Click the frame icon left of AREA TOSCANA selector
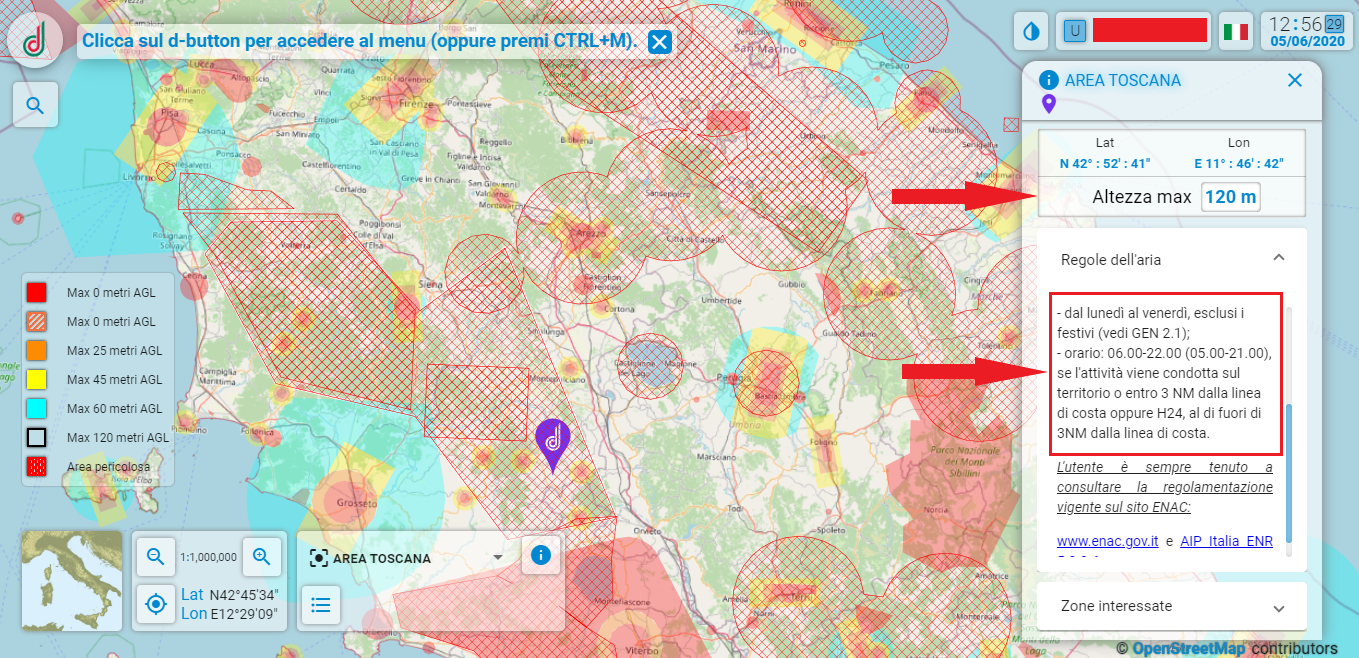 (x=319, y=558)
